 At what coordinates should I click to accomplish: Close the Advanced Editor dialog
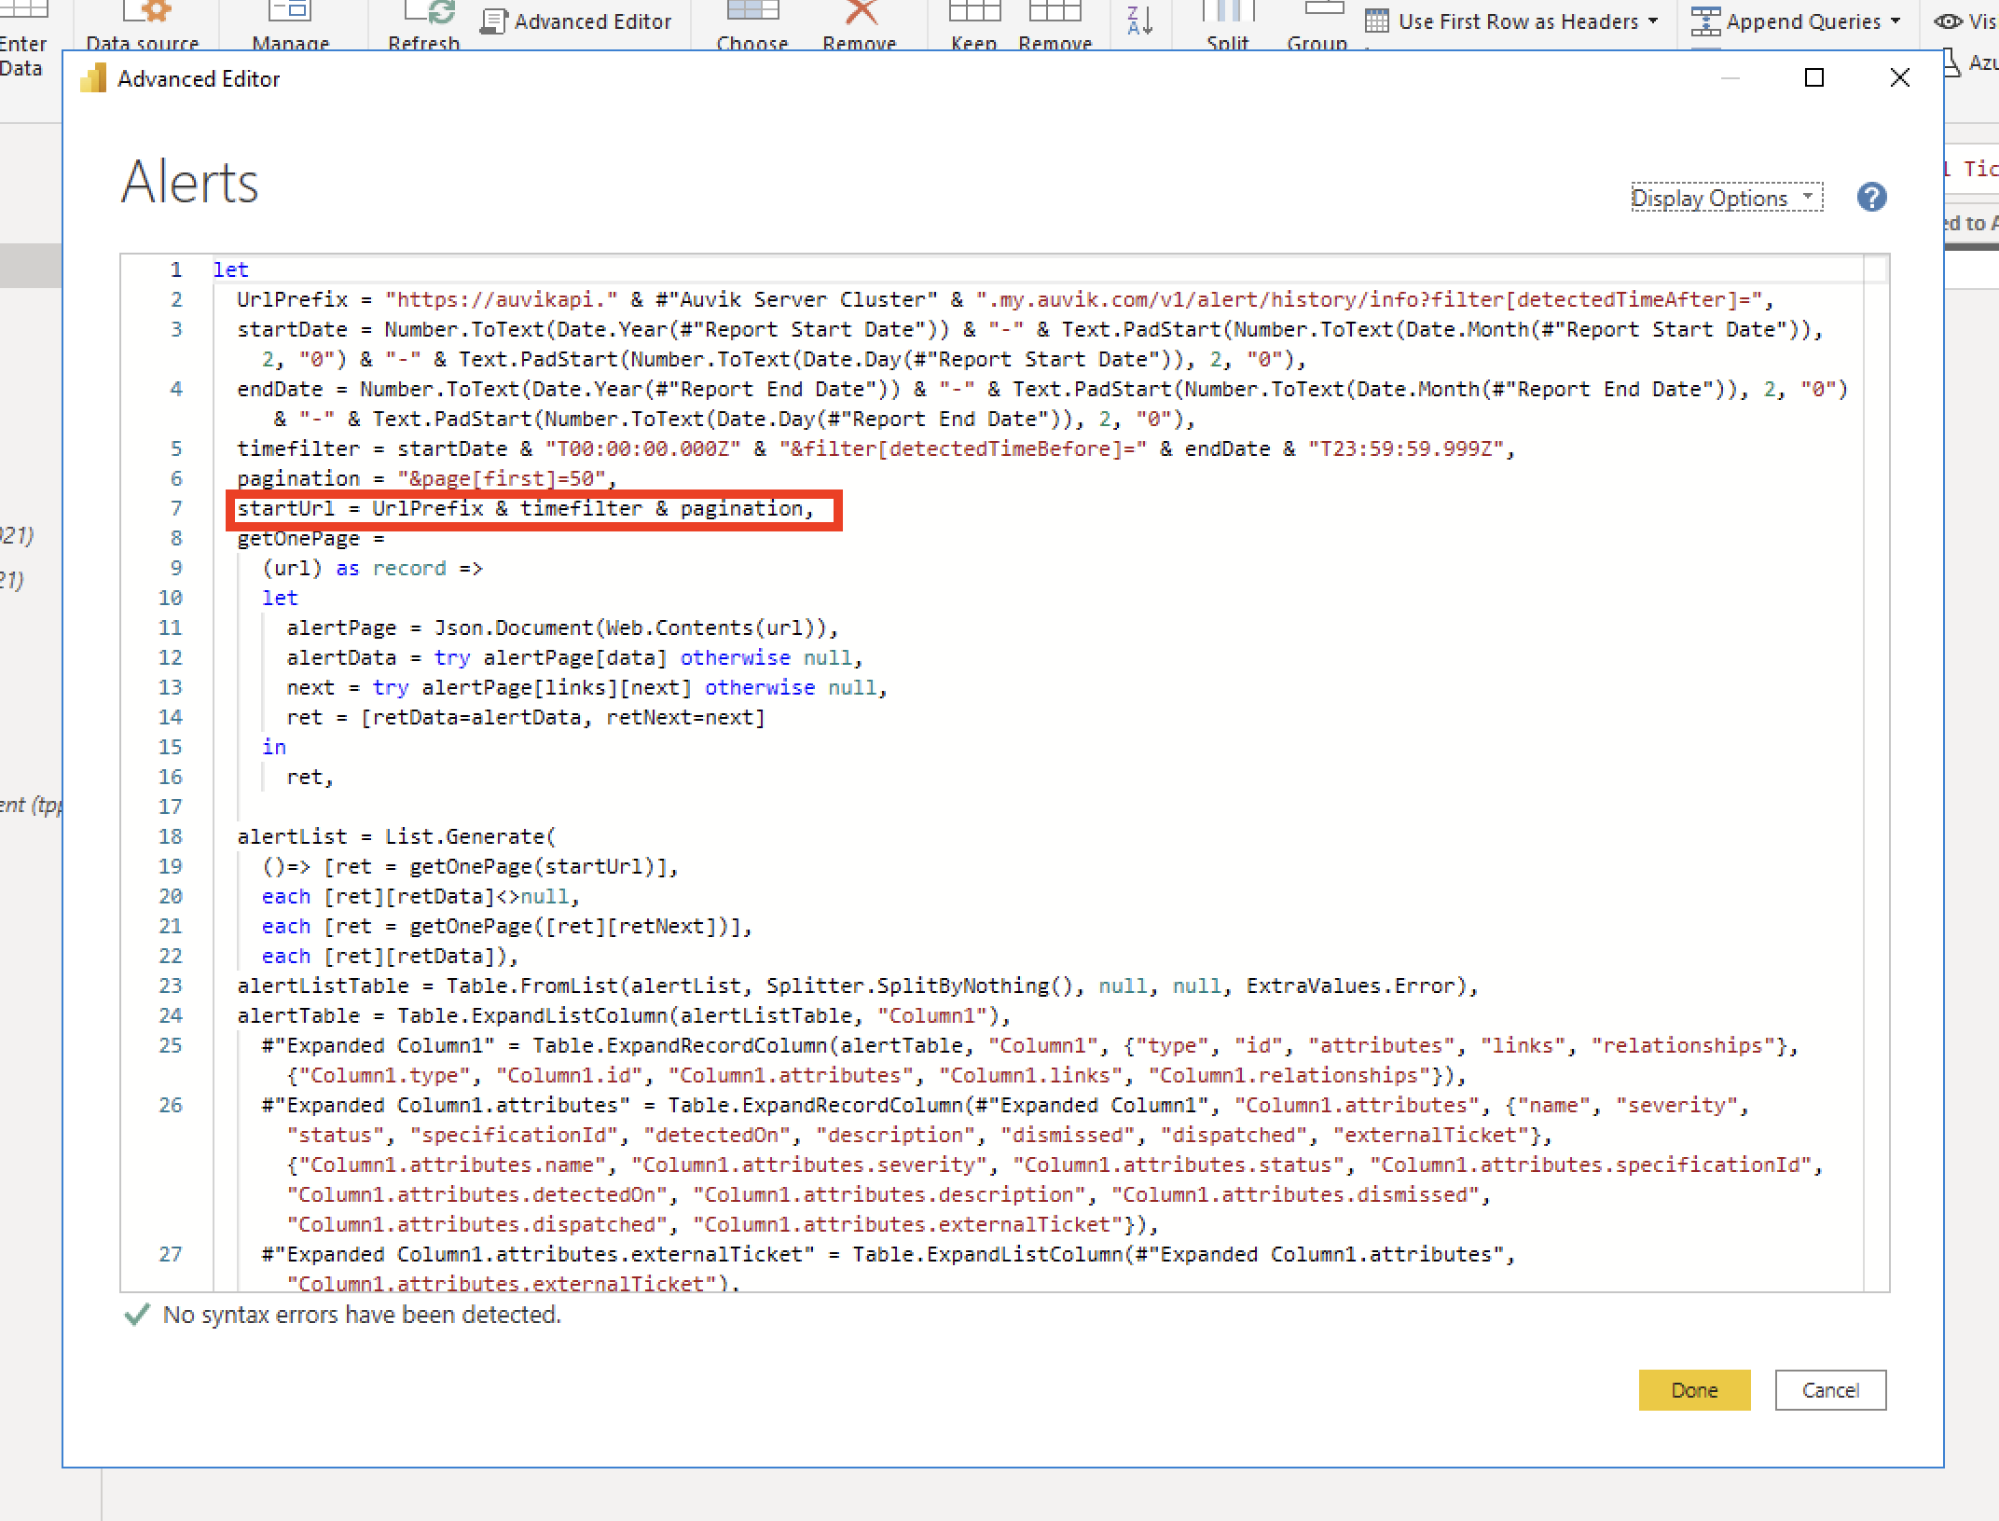[x=1899, y=78]
